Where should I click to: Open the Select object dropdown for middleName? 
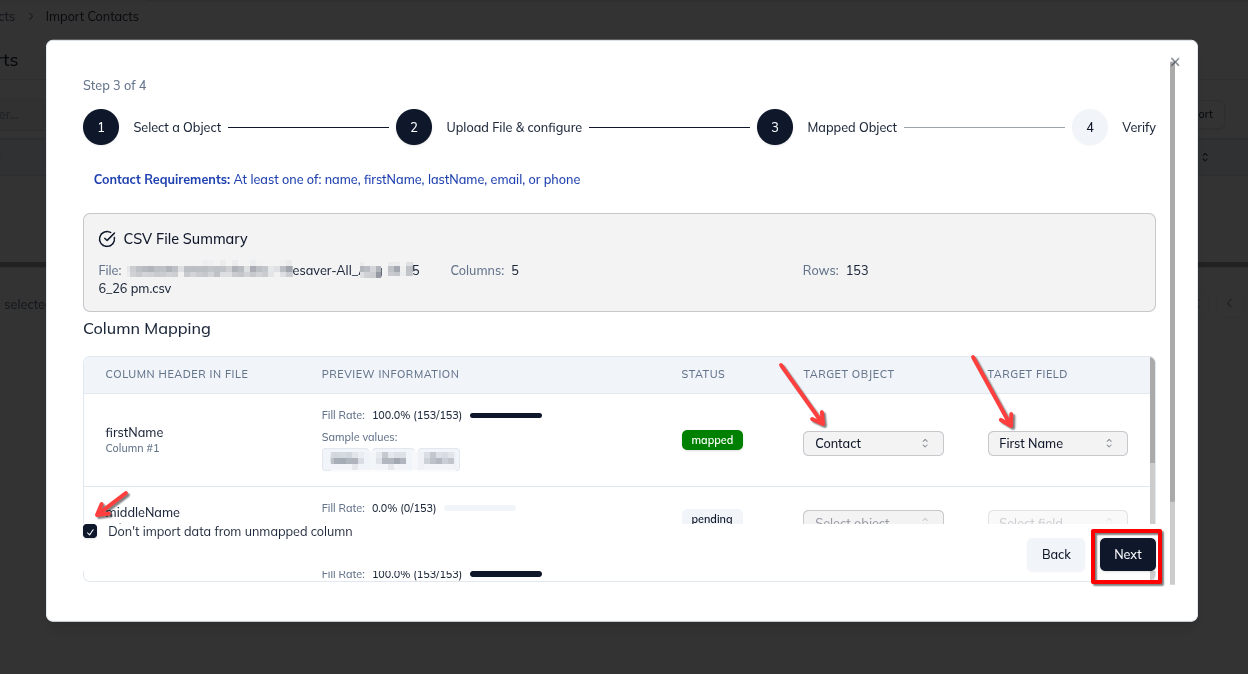pos(872,521)
